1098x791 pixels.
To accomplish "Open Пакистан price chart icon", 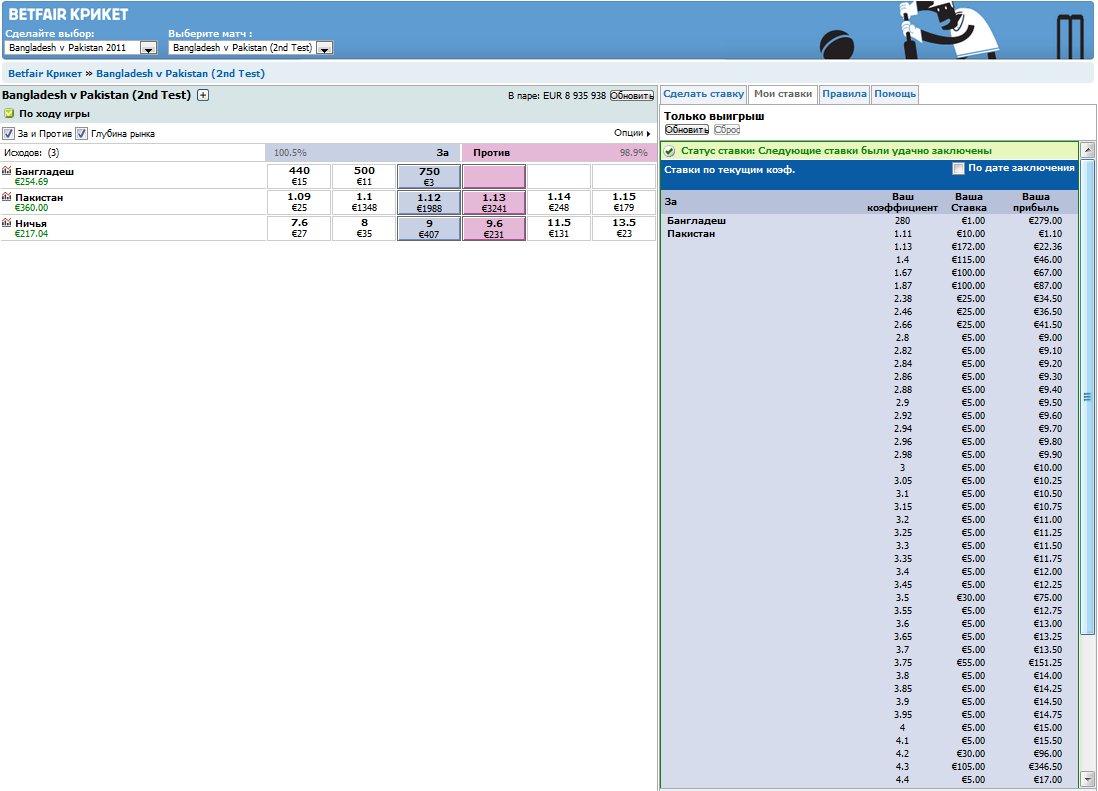I will (6, 197).
